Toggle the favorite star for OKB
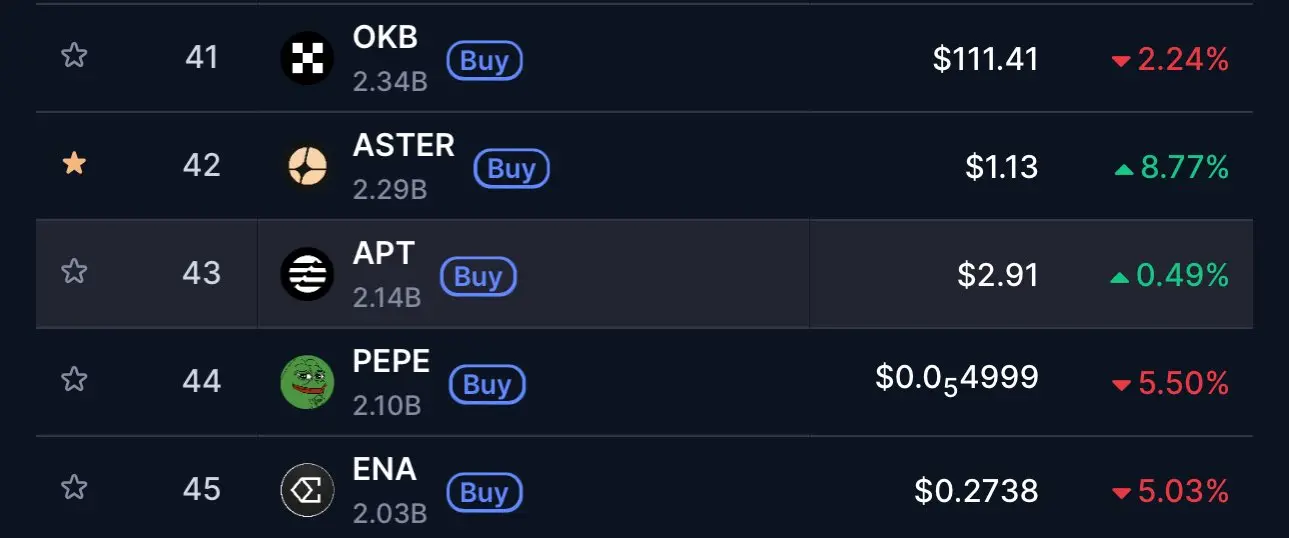This screenshot has width=1289, height=538. (x=74, y=56)
